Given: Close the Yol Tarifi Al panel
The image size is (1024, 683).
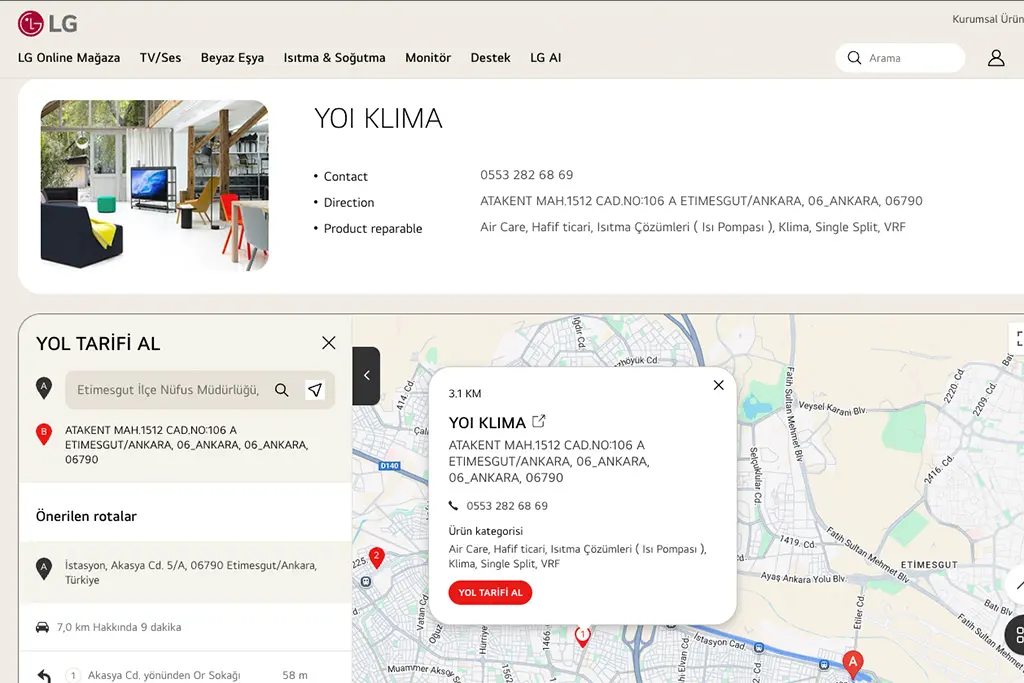Looking at the screenshot, I should click(328, 343).
